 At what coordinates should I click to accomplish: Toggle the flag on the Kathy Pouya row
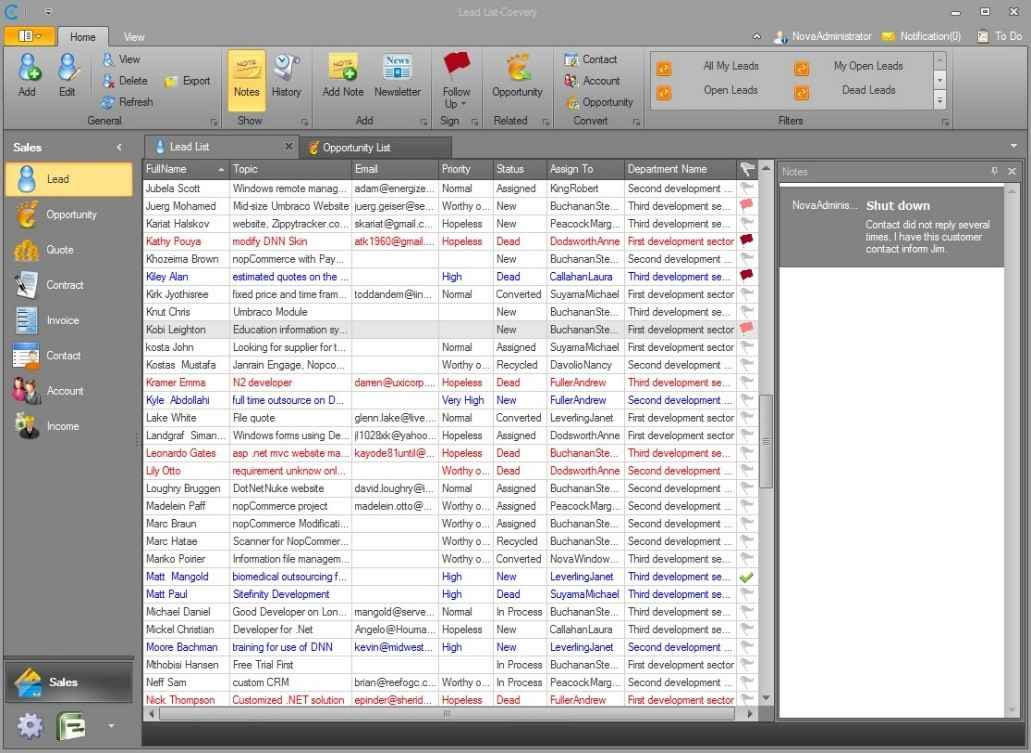click(x=746, y=241)
